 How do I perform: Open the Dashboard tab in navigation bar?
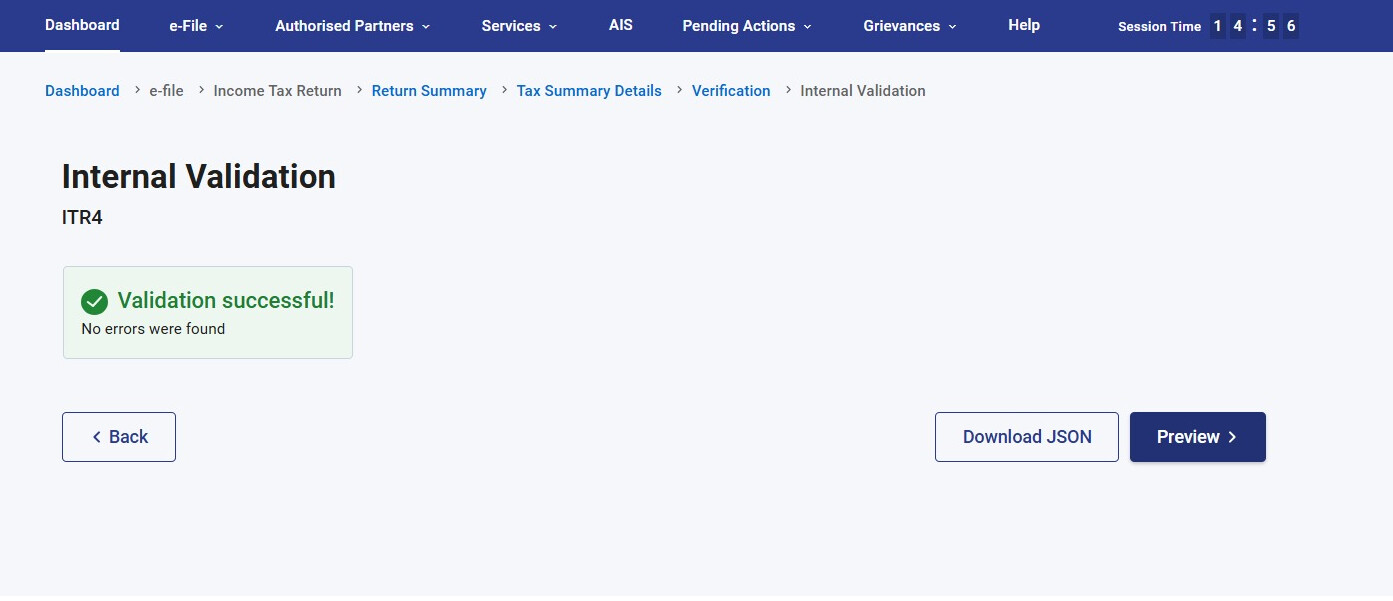(x=82, y=25)
